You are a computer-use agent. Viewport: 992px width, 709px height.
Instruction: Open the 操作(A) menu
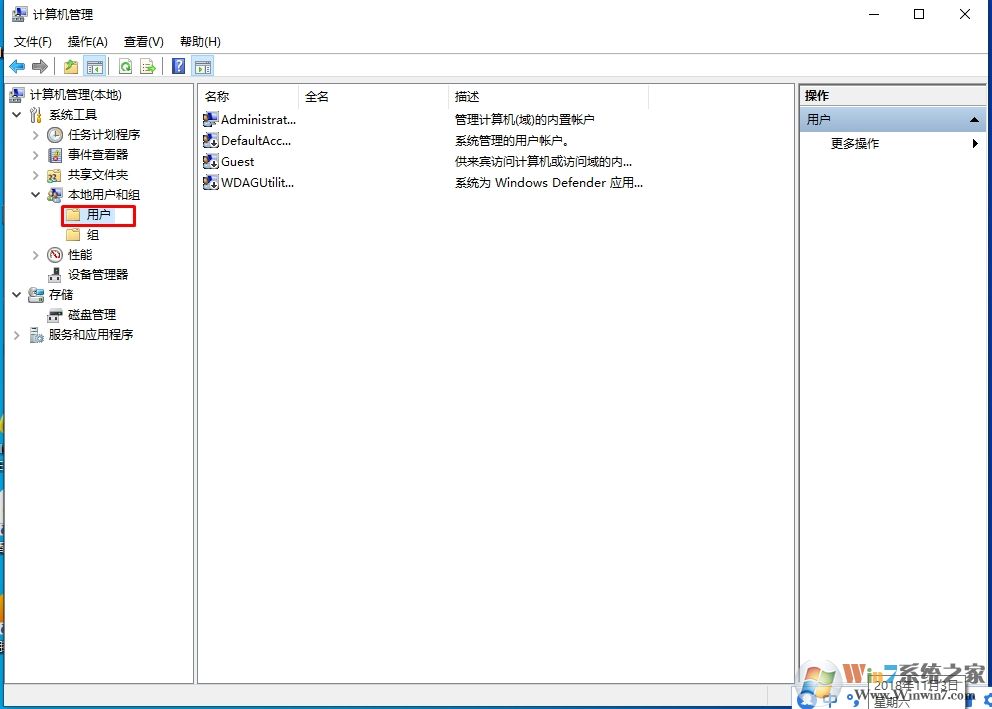tap(87, 41)
